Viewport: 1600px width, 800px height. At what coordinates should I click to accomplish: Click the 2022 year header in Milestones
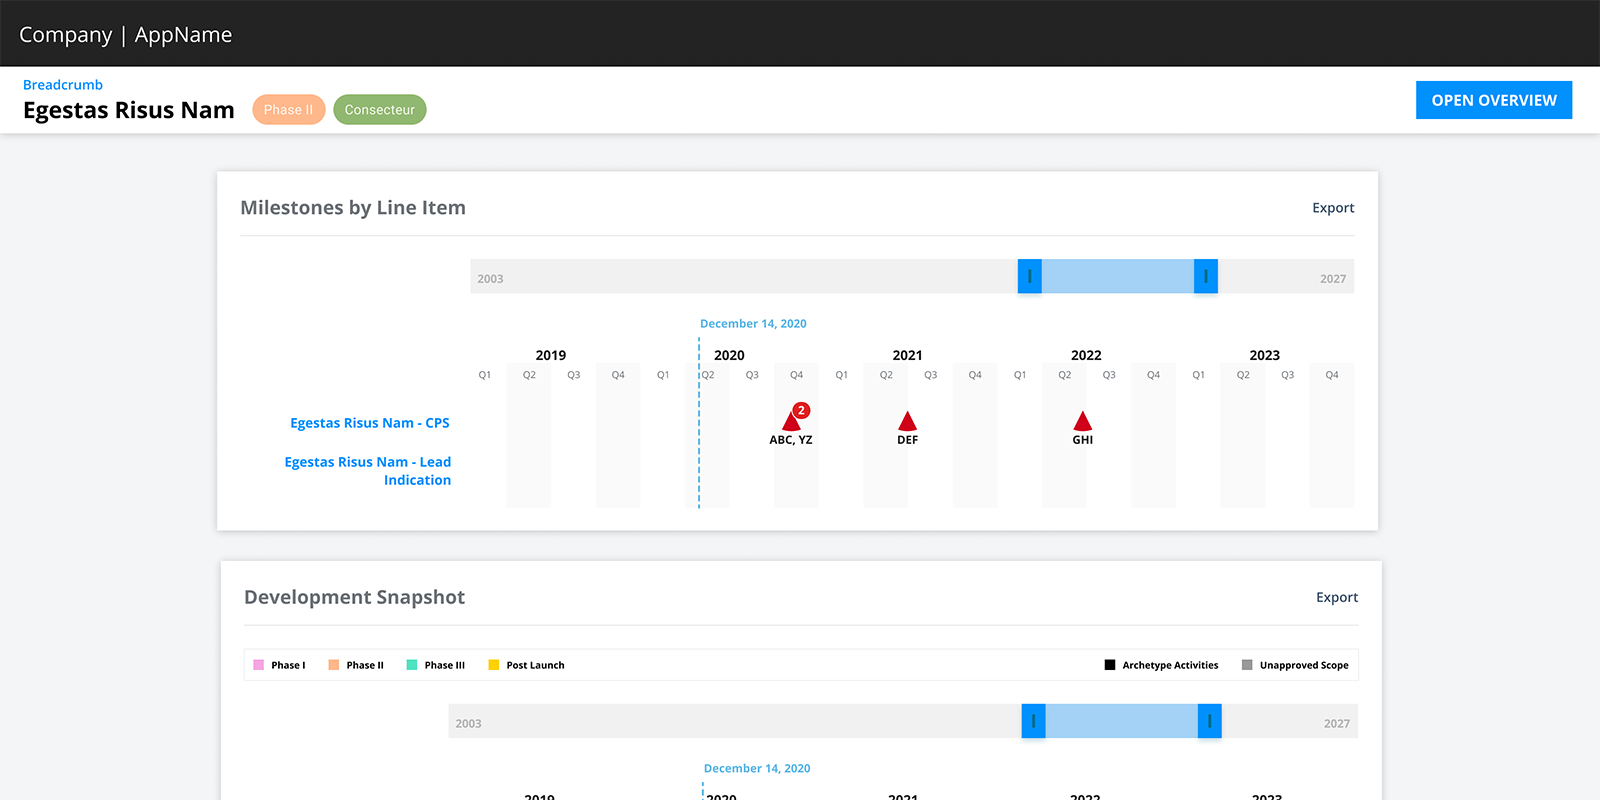[1086, 355]
